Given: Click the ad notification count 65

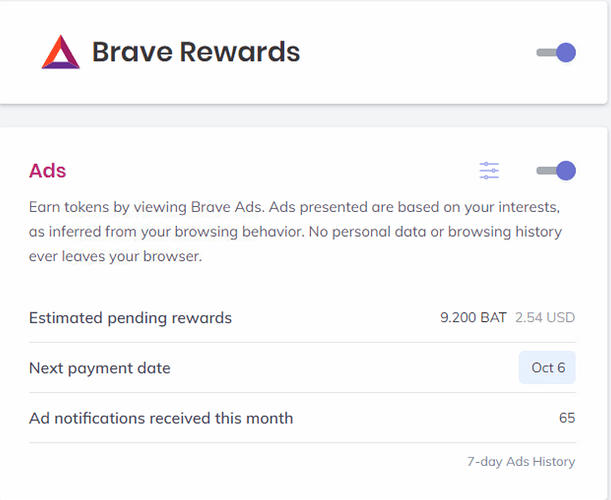Looking at the screenshot, I should pos(567,418).
